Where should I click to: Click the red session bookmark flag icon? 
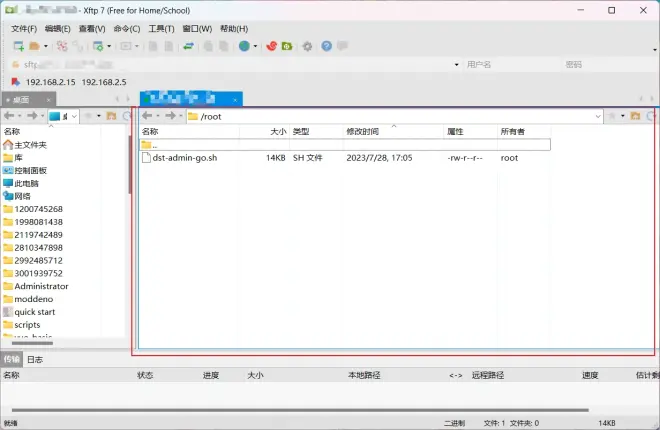pos(16,82)
